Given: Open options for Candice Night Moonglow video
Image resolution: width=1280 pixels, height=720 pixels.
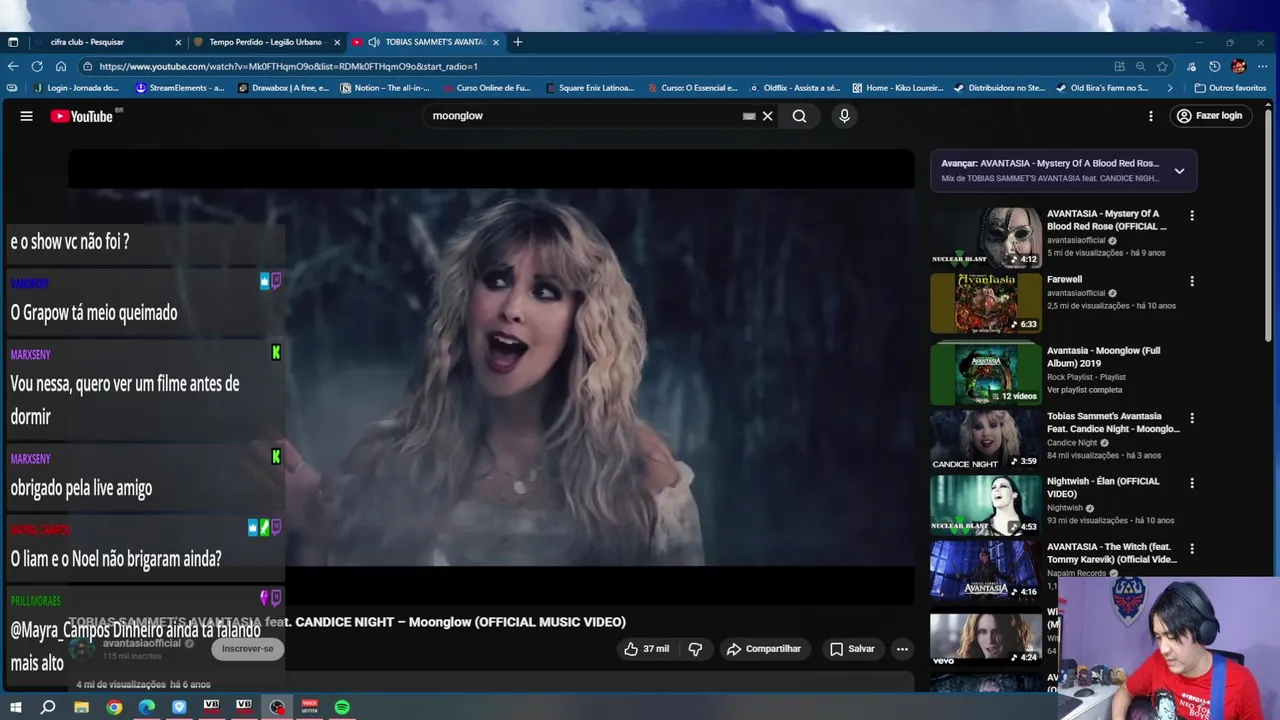Looking at the screenshot, I should 1191,418.
